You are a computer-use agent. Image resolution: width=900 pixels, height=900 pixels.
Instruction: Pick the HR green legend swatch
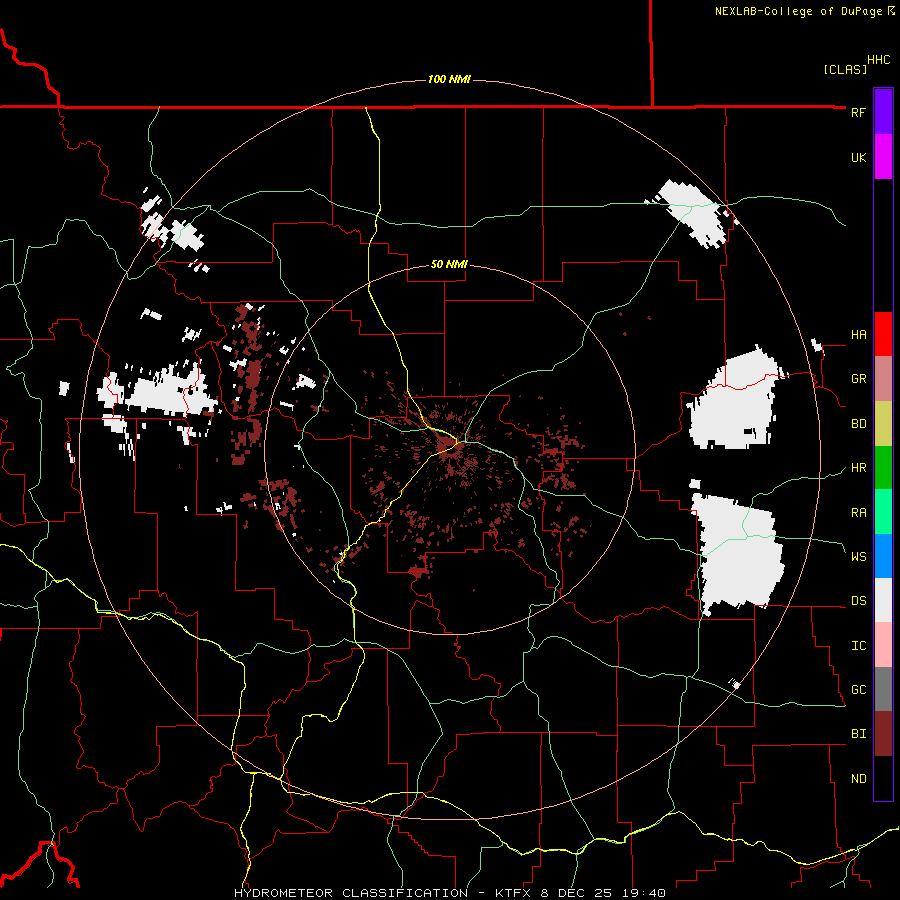[883, 468]
